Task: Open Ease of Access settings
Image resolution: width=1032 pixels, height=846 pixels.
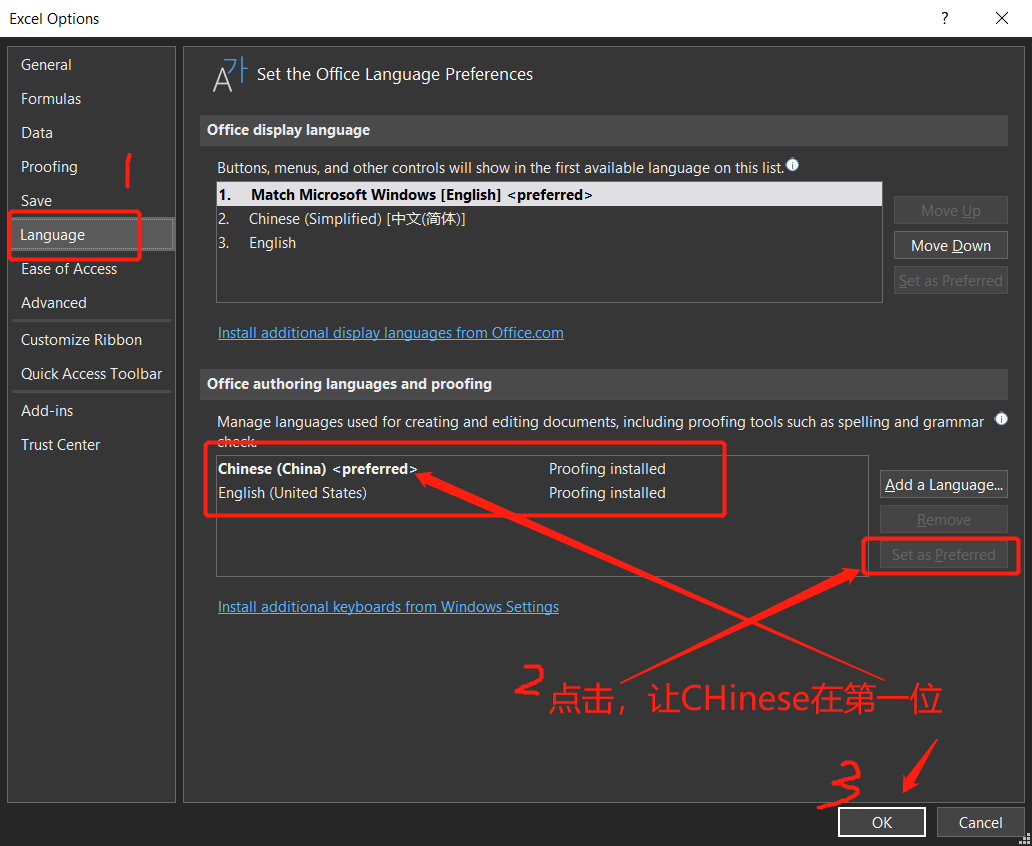Action: point(92,269)
